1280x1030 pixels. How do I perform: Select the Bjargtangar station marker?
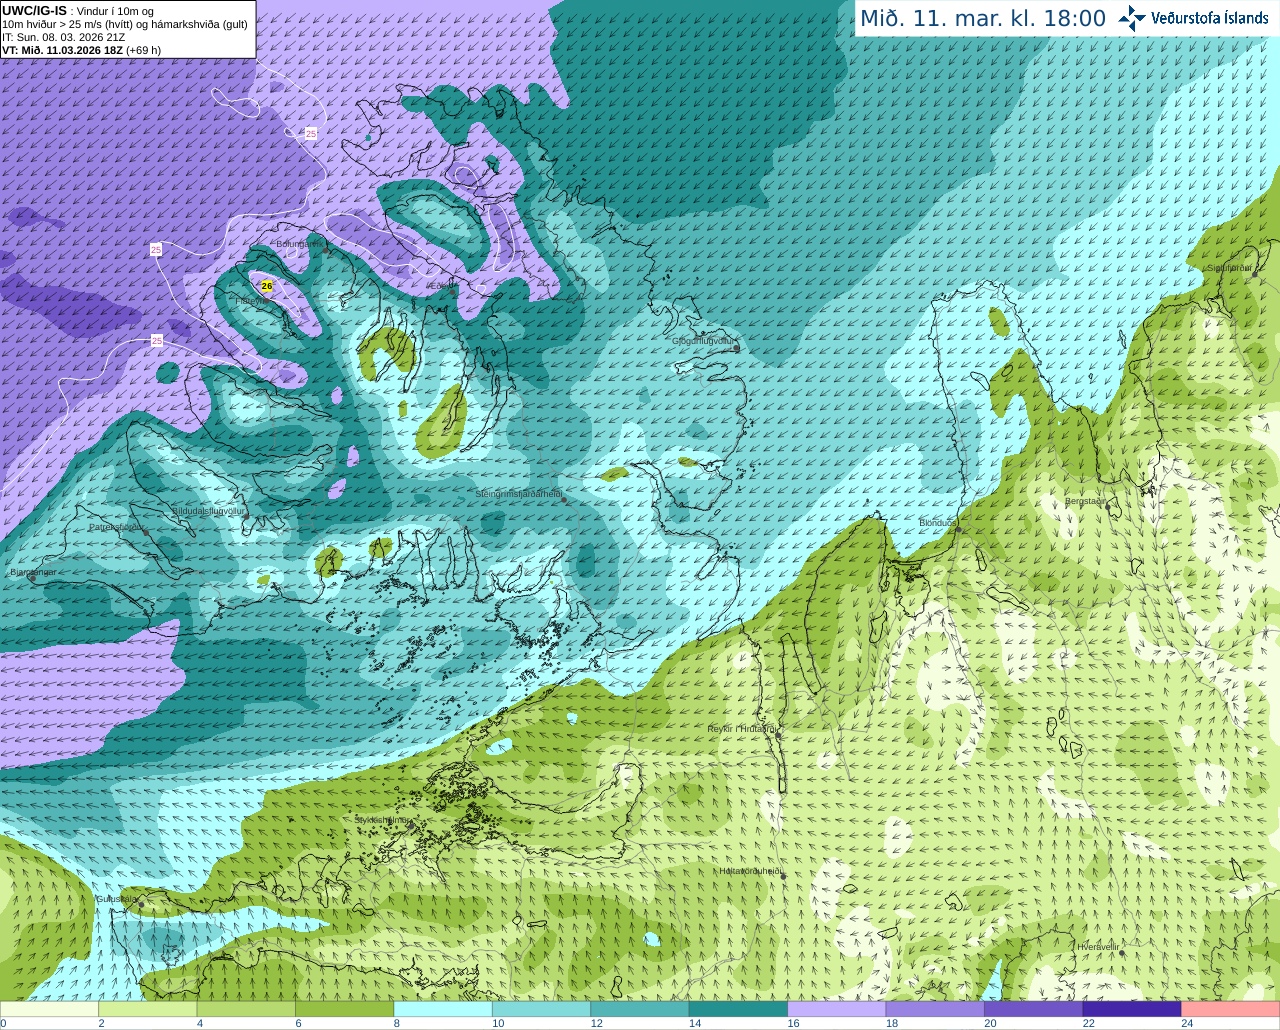pyautogui.click(x=32, y=578)
